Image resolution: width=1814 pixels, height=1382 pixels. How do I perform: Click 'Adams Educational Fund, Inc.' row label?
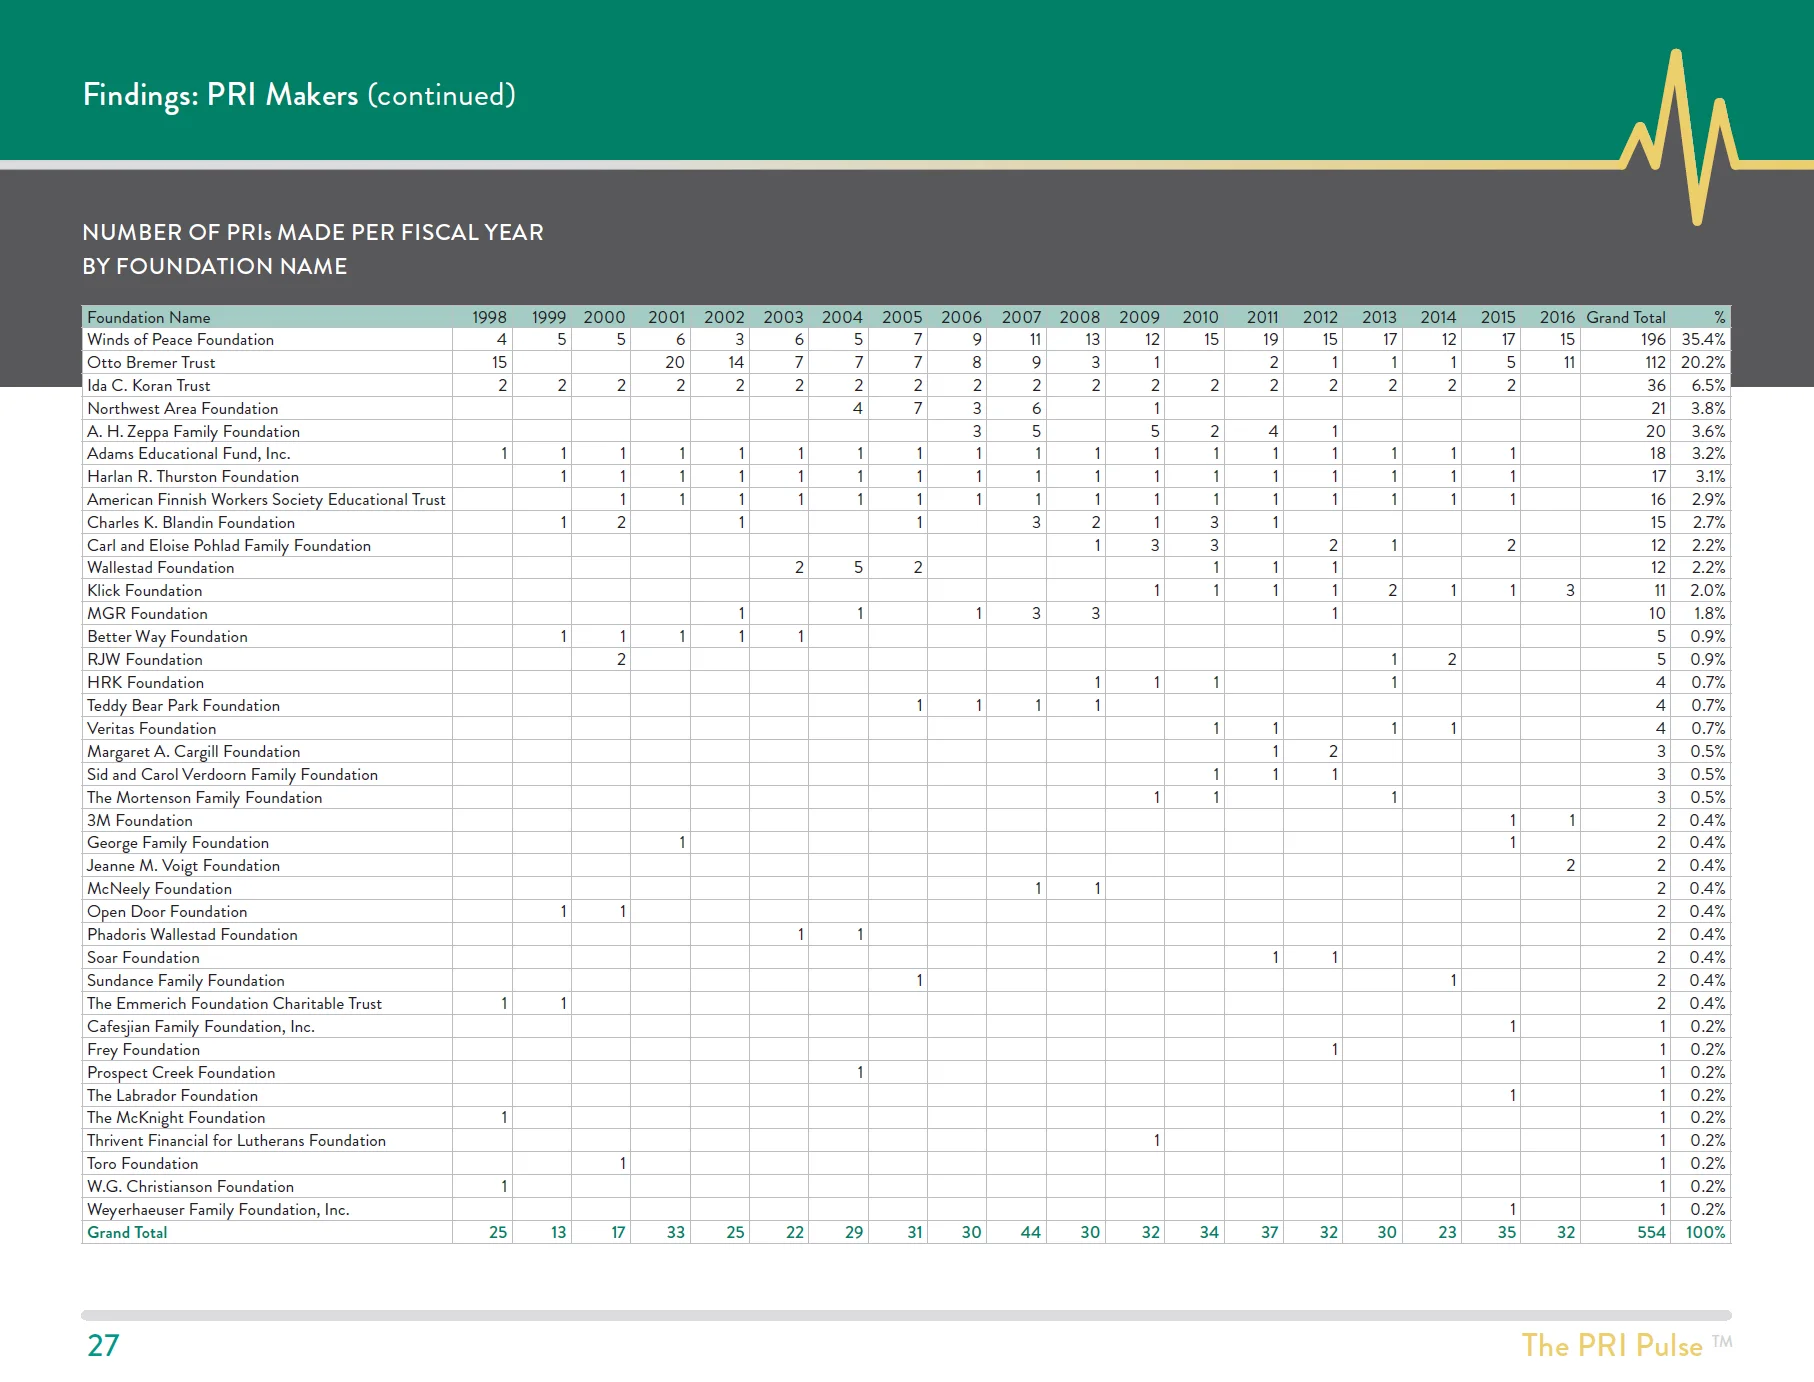click(x=188, y=454)
